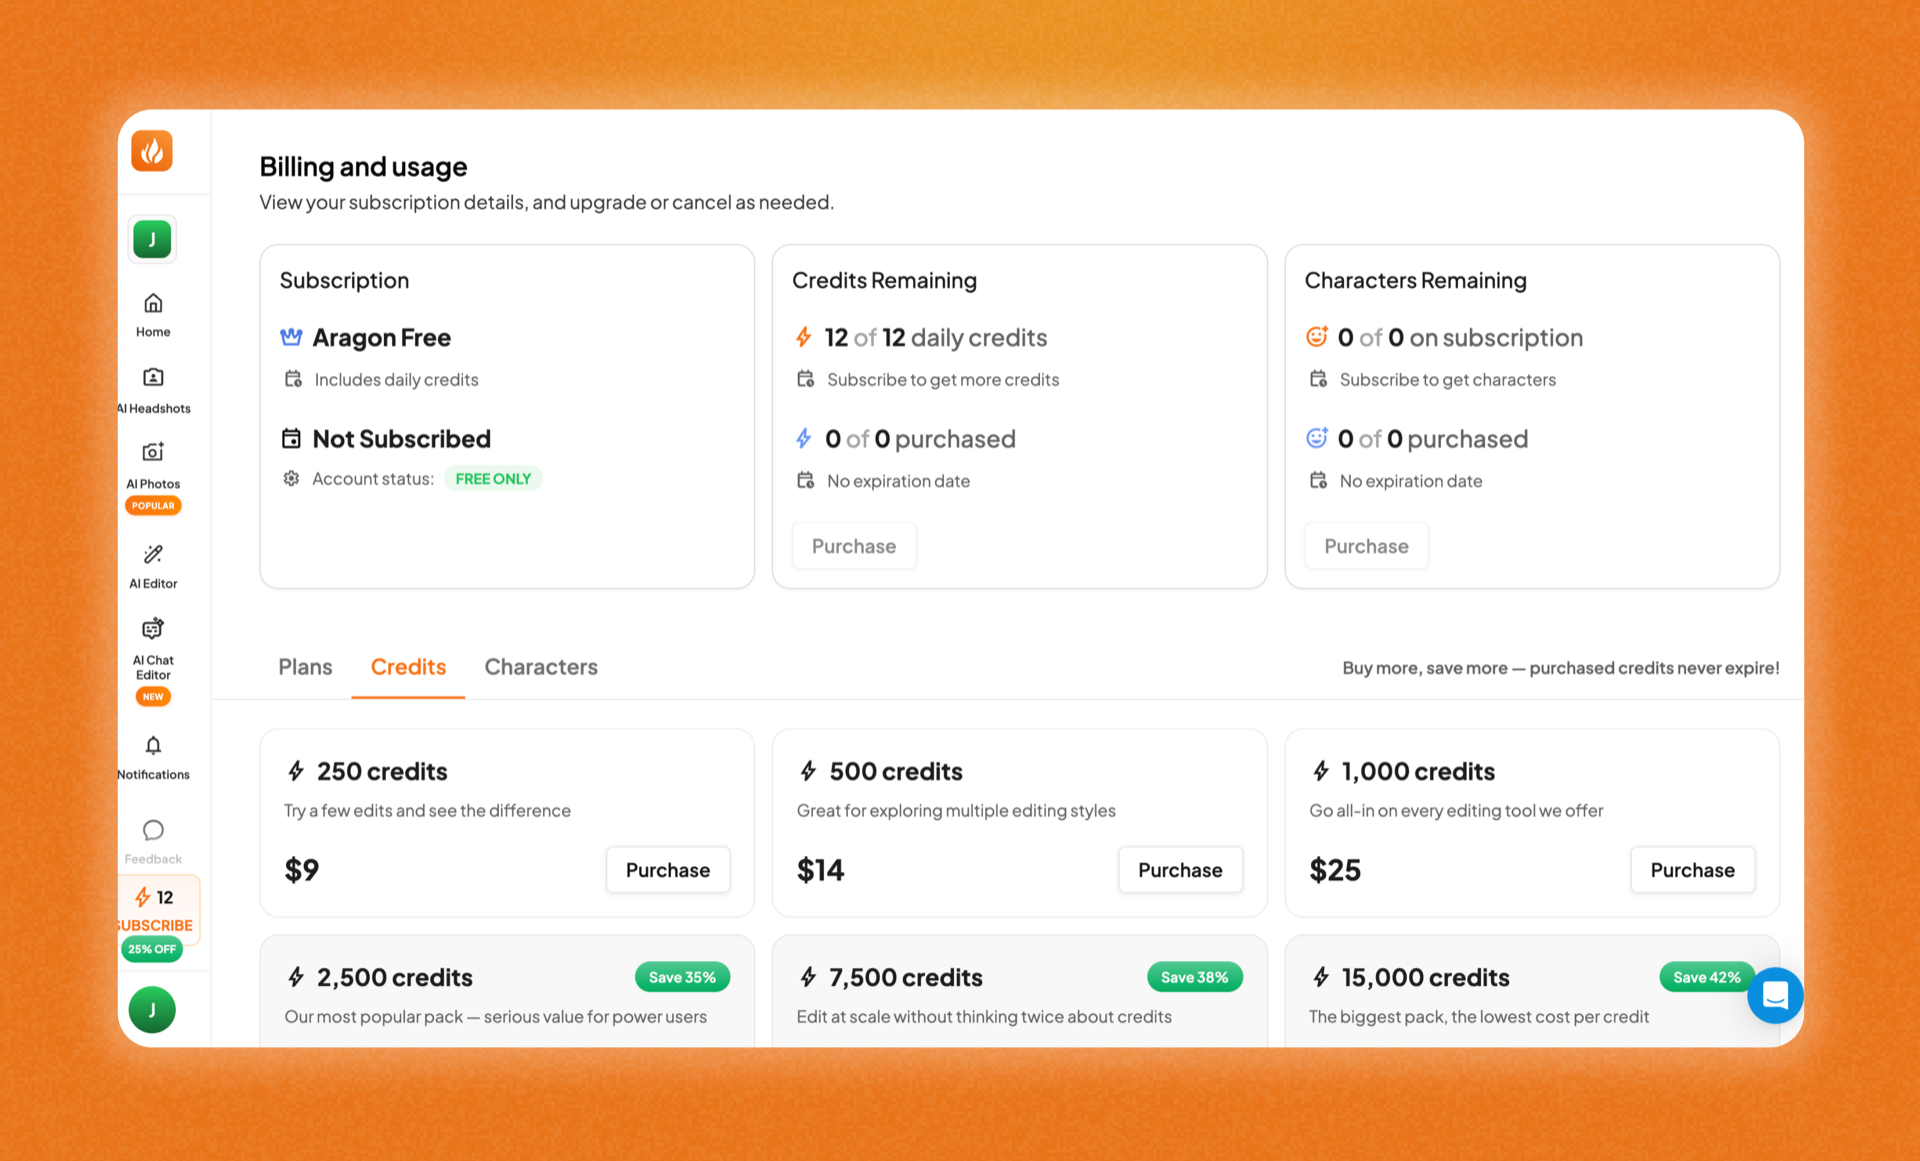Open Notifications bell
1920x1161 pixels.
pos(153,757)
